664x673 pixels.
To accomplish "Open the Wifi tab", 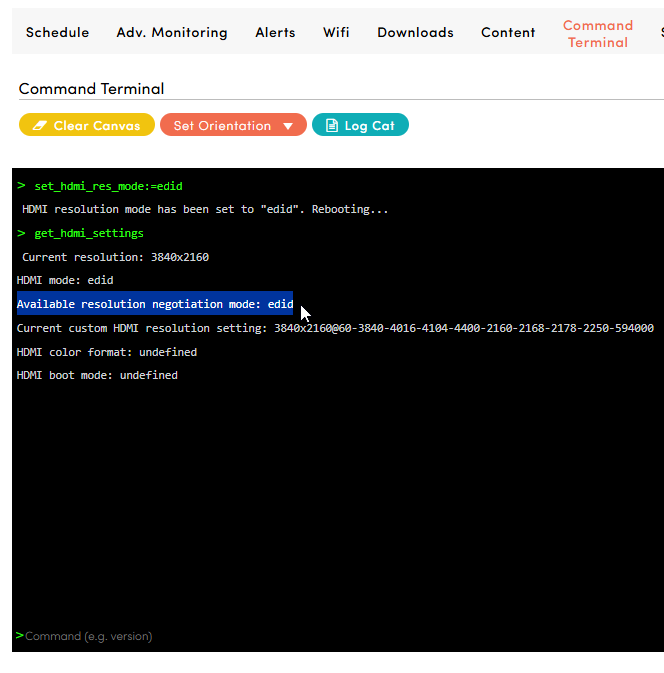I will pyautogui.click(x=336, y=33).
